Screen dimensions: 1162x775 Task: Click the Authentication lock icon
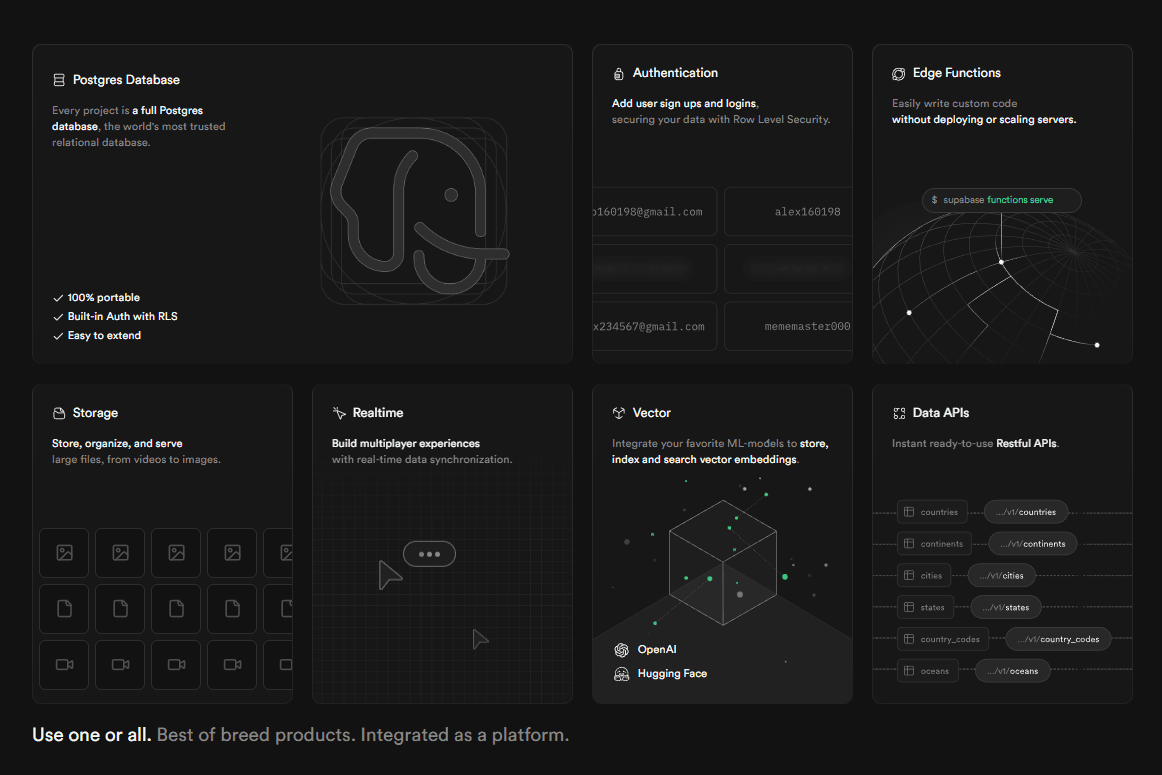click(x=619, y=74)
